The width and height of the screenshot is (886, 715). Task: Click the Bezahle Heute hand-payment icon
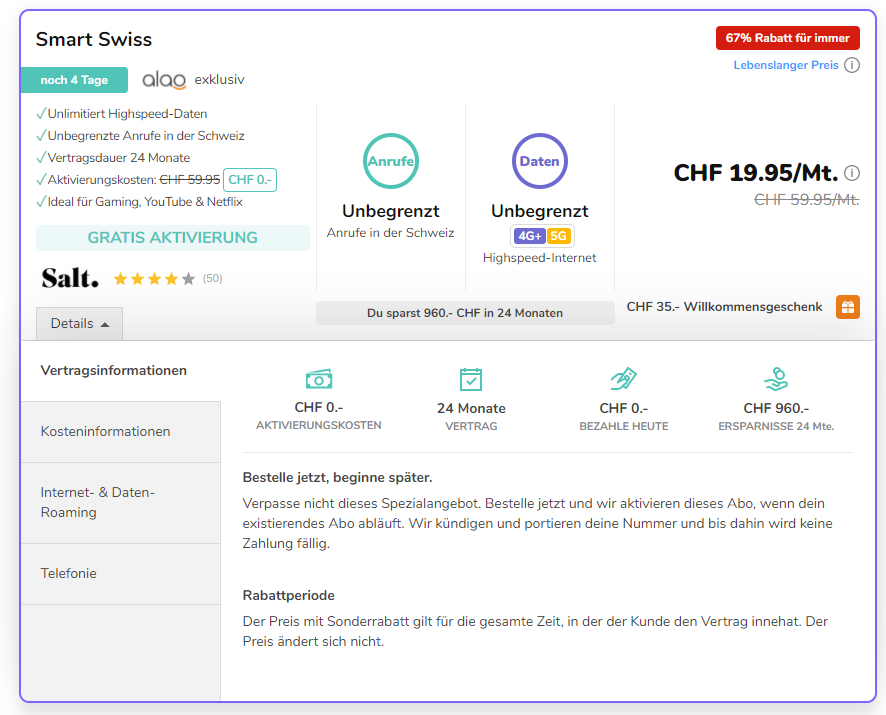(623, 379)
